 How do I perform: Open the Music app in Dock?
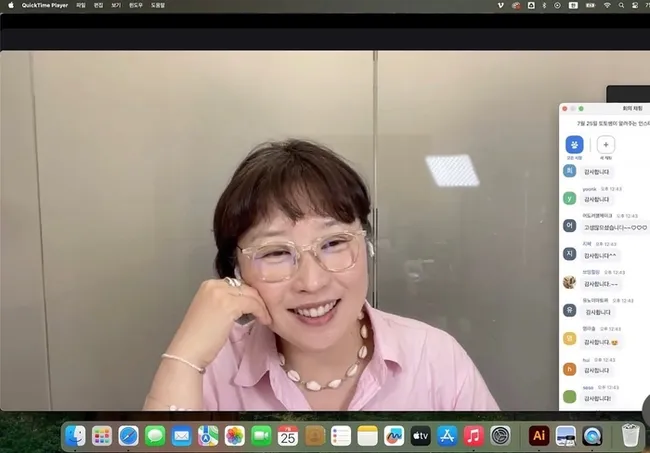coord(474,436)
